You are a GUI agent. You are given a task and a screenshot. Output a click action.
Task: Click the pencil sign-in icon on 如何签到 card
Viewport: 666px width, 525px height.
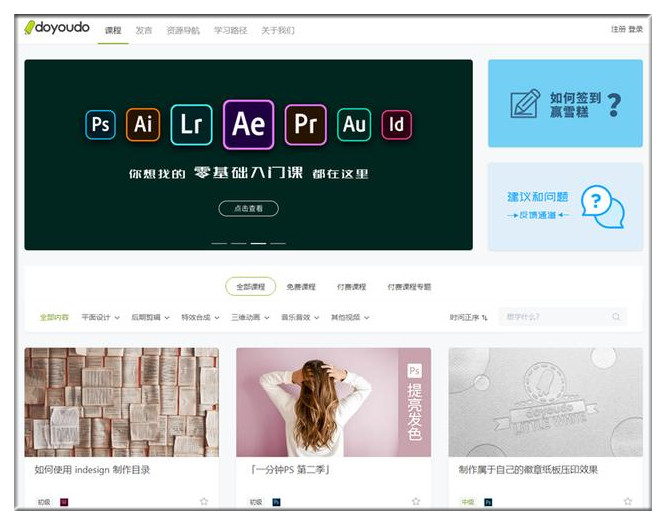tap(525, 103)
